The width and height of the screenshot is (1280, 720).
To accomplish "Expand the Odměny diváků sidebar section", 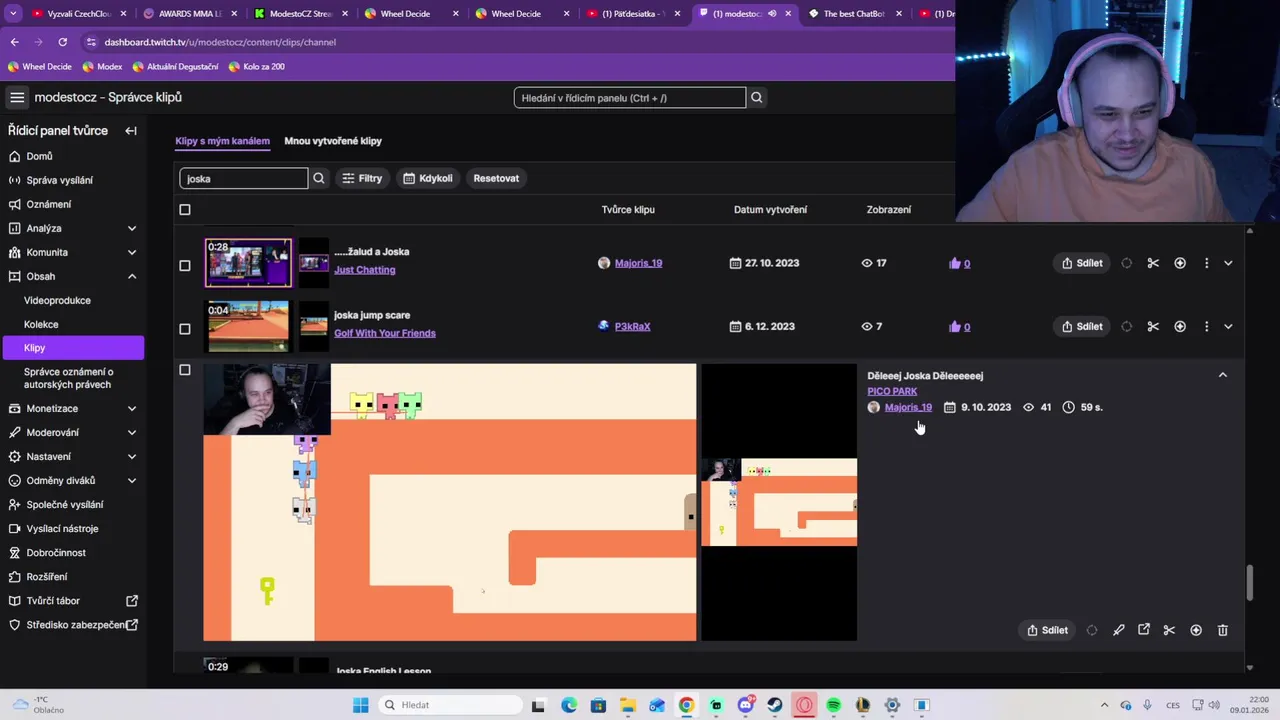I will [x=132, y=480].
